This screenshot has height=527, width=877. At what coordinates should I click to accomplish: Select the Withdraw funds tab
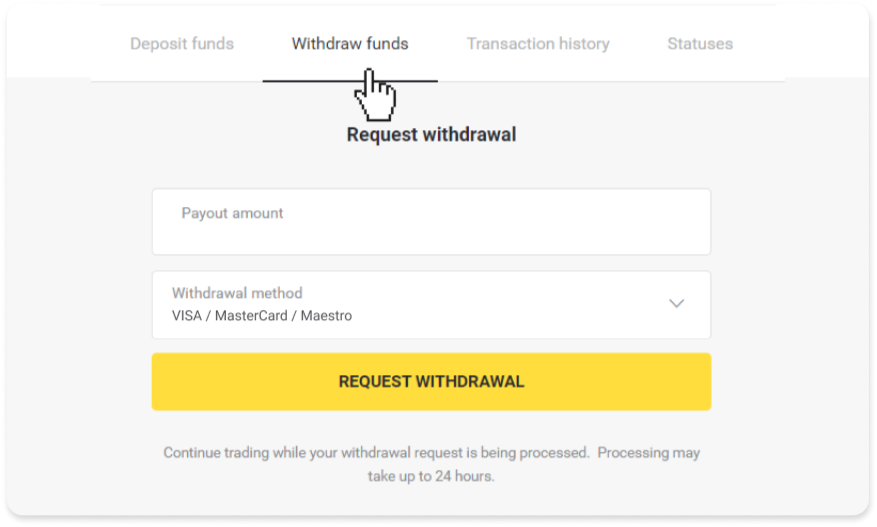click(x=349, y=44)
